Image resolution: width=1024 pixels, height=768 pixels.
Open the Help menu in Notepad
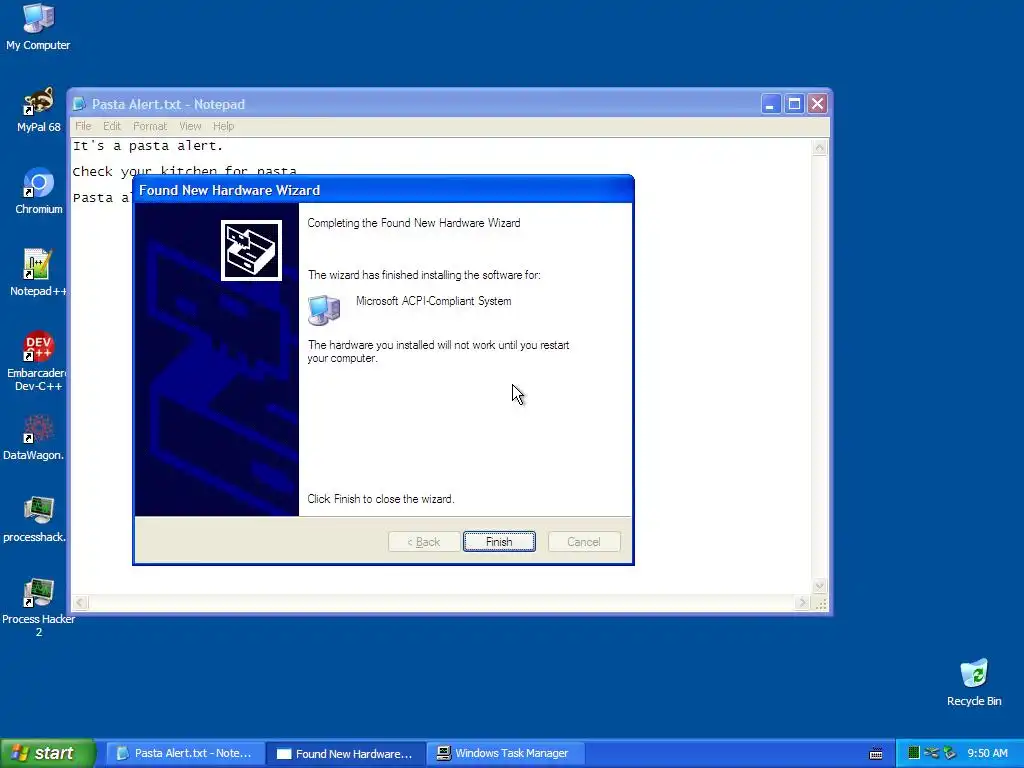pyautogui.click(x=223, y=126)
